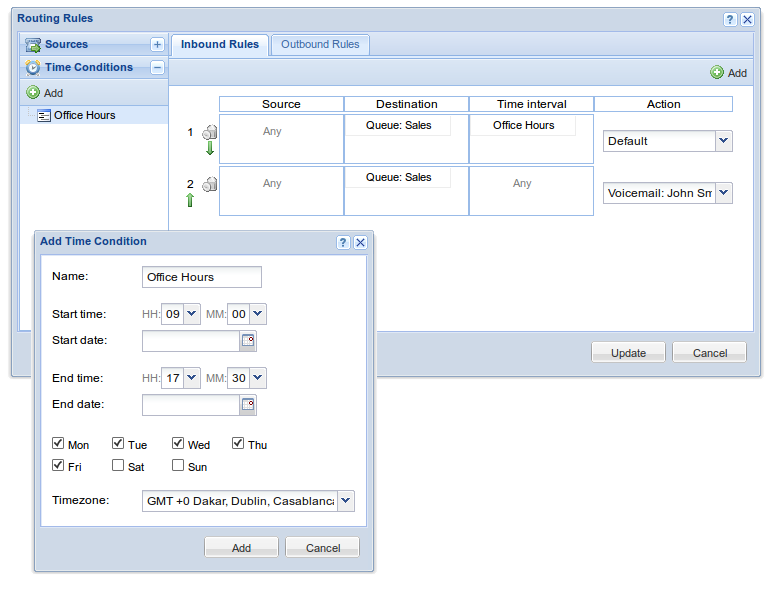Open the End time minutes dropdown
This screenshot has height=589, width=772.
pyautogui.click(x=257, y=378)
